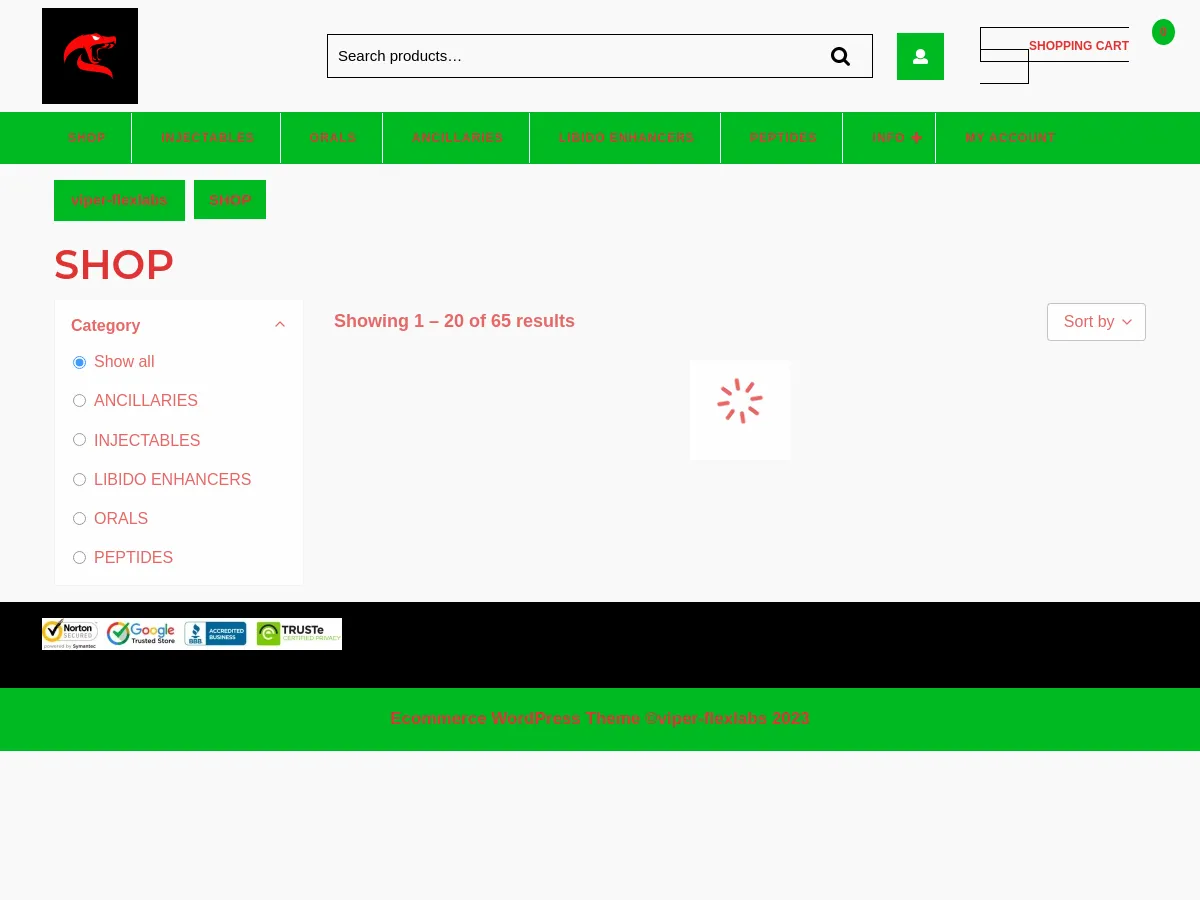The image size is (1200, 900).
Task: Select the INJECTABLES category radio button
Action: point(80,440)
